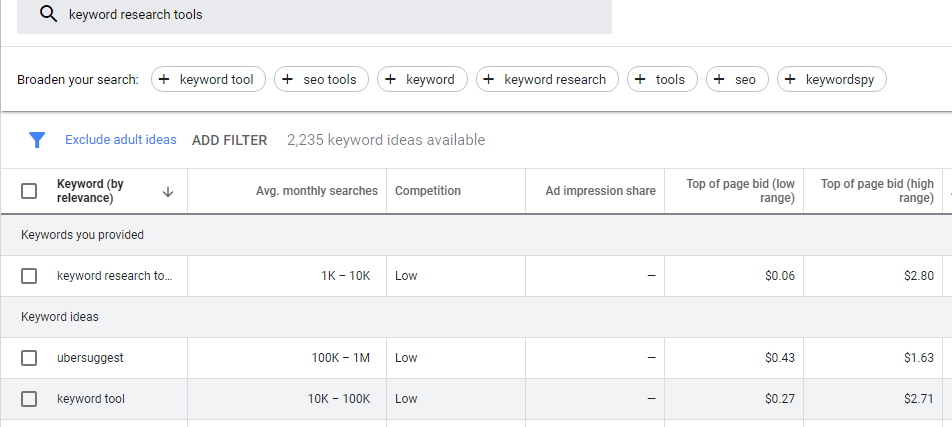The image size is (952, 427).
Task: Click plus icon on seo tools chip
Action: pyautogui.click(x=288, y=79)
